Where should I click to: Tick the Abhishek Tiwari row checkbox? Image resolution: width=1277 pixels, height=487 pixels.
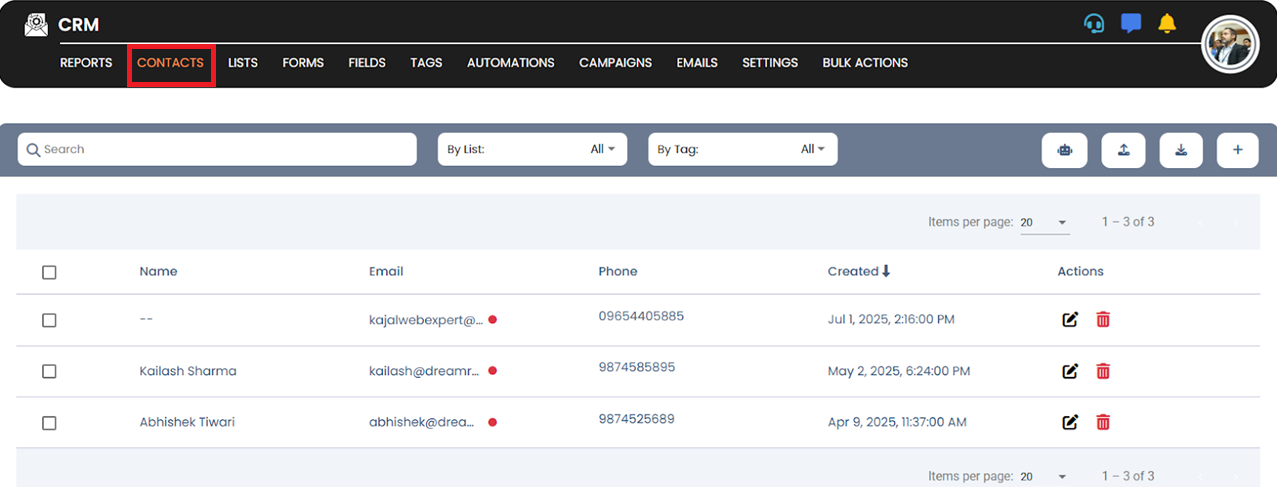49,423
